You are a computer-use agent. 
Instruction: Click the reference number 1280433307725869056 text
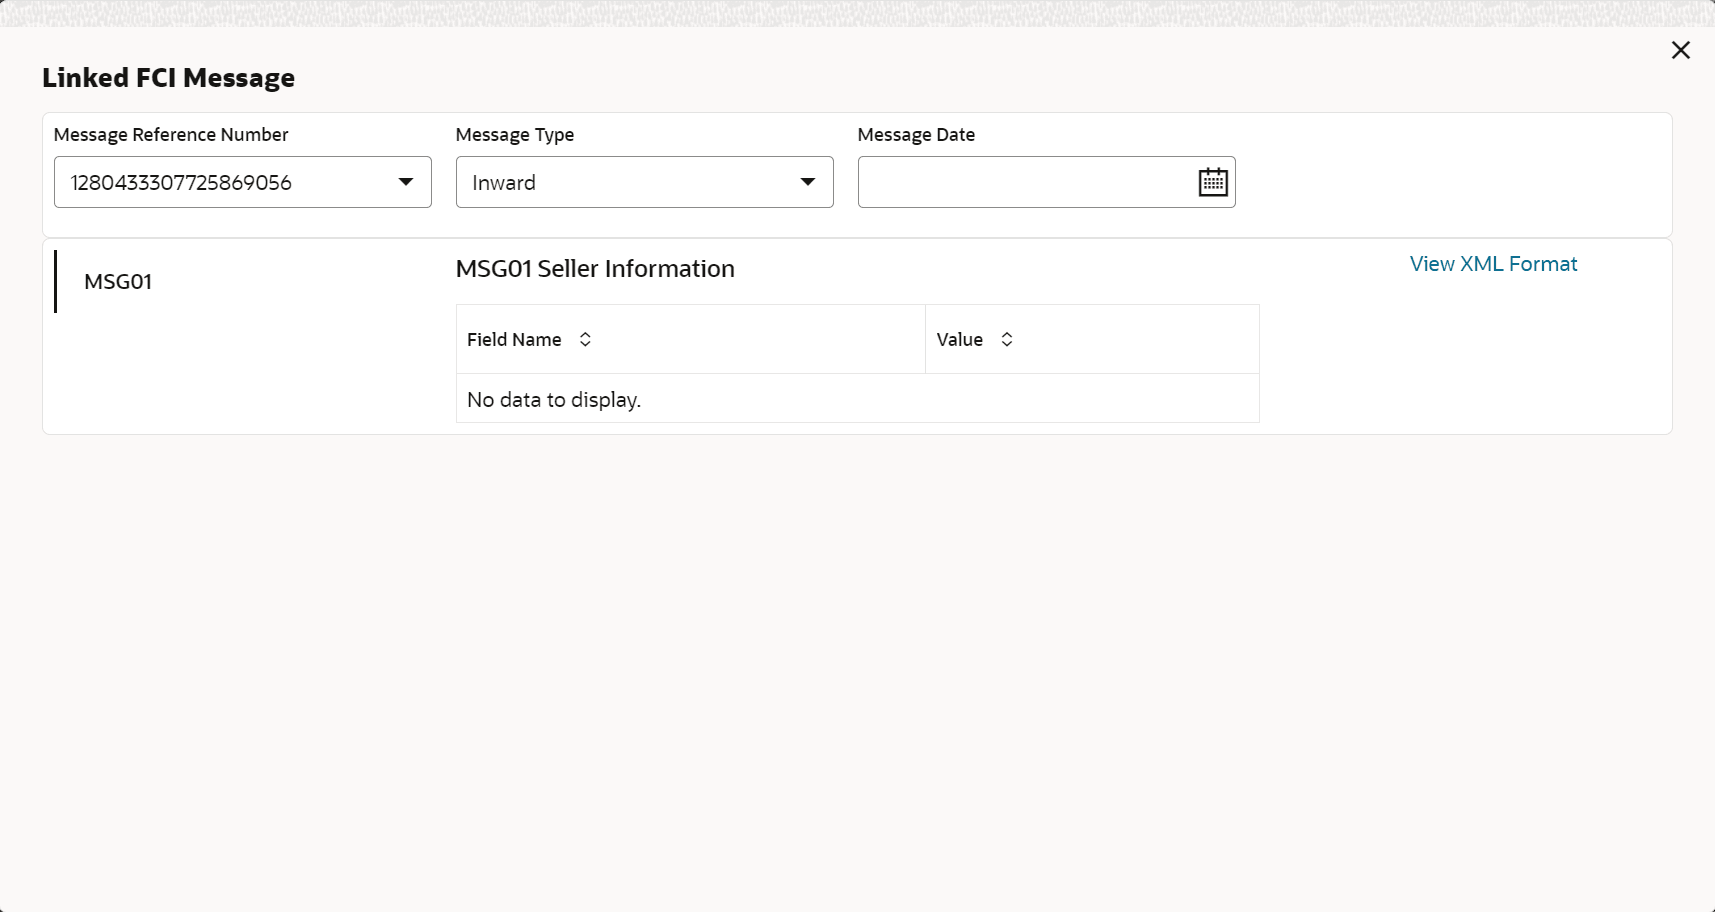pos(181,183)
